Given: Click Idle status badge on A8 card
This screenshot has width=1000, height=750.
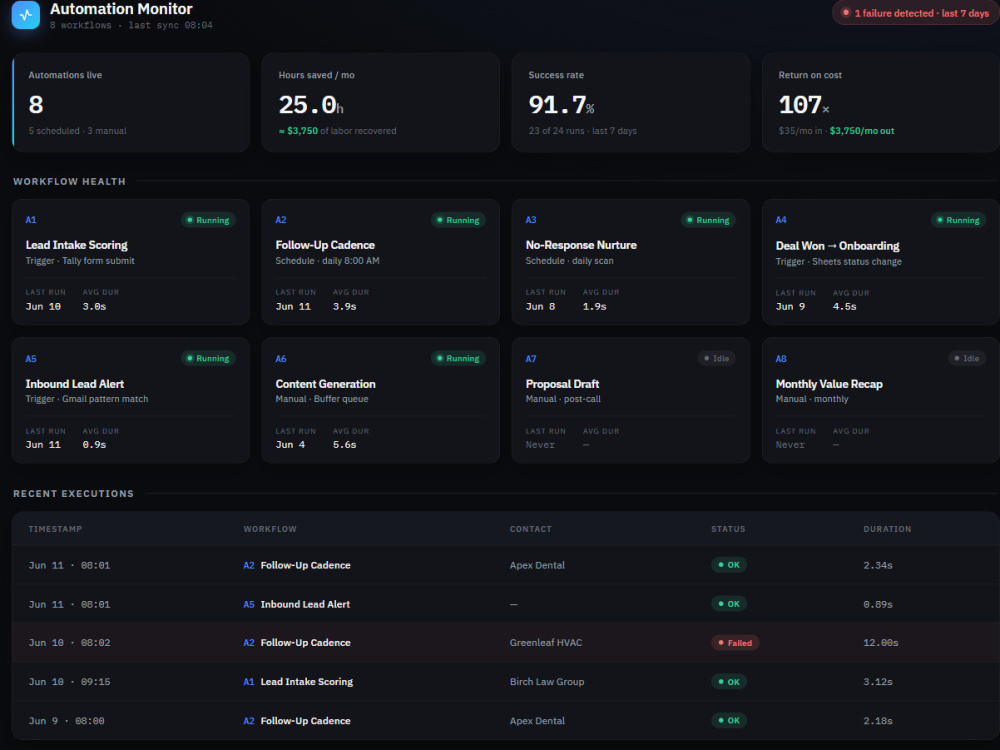Looking at the screenshot, I should pos(966,358).
